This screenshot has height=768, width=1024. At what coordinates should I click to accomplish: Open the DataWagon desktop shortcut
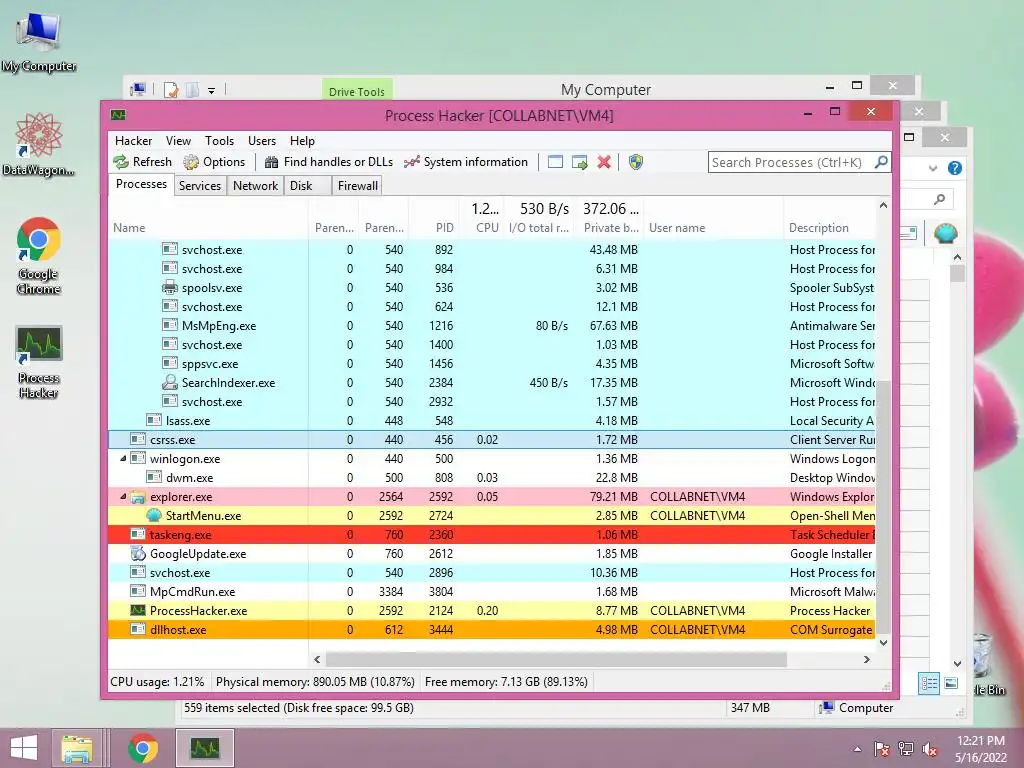click(x=39, y=144)
